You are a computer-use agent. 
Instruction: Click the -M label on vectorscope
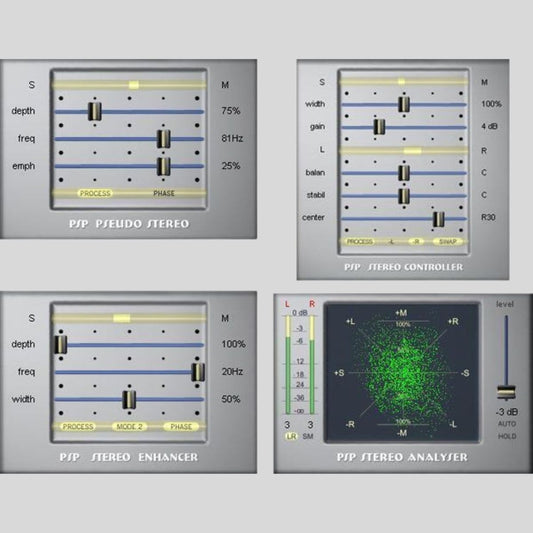402,433
